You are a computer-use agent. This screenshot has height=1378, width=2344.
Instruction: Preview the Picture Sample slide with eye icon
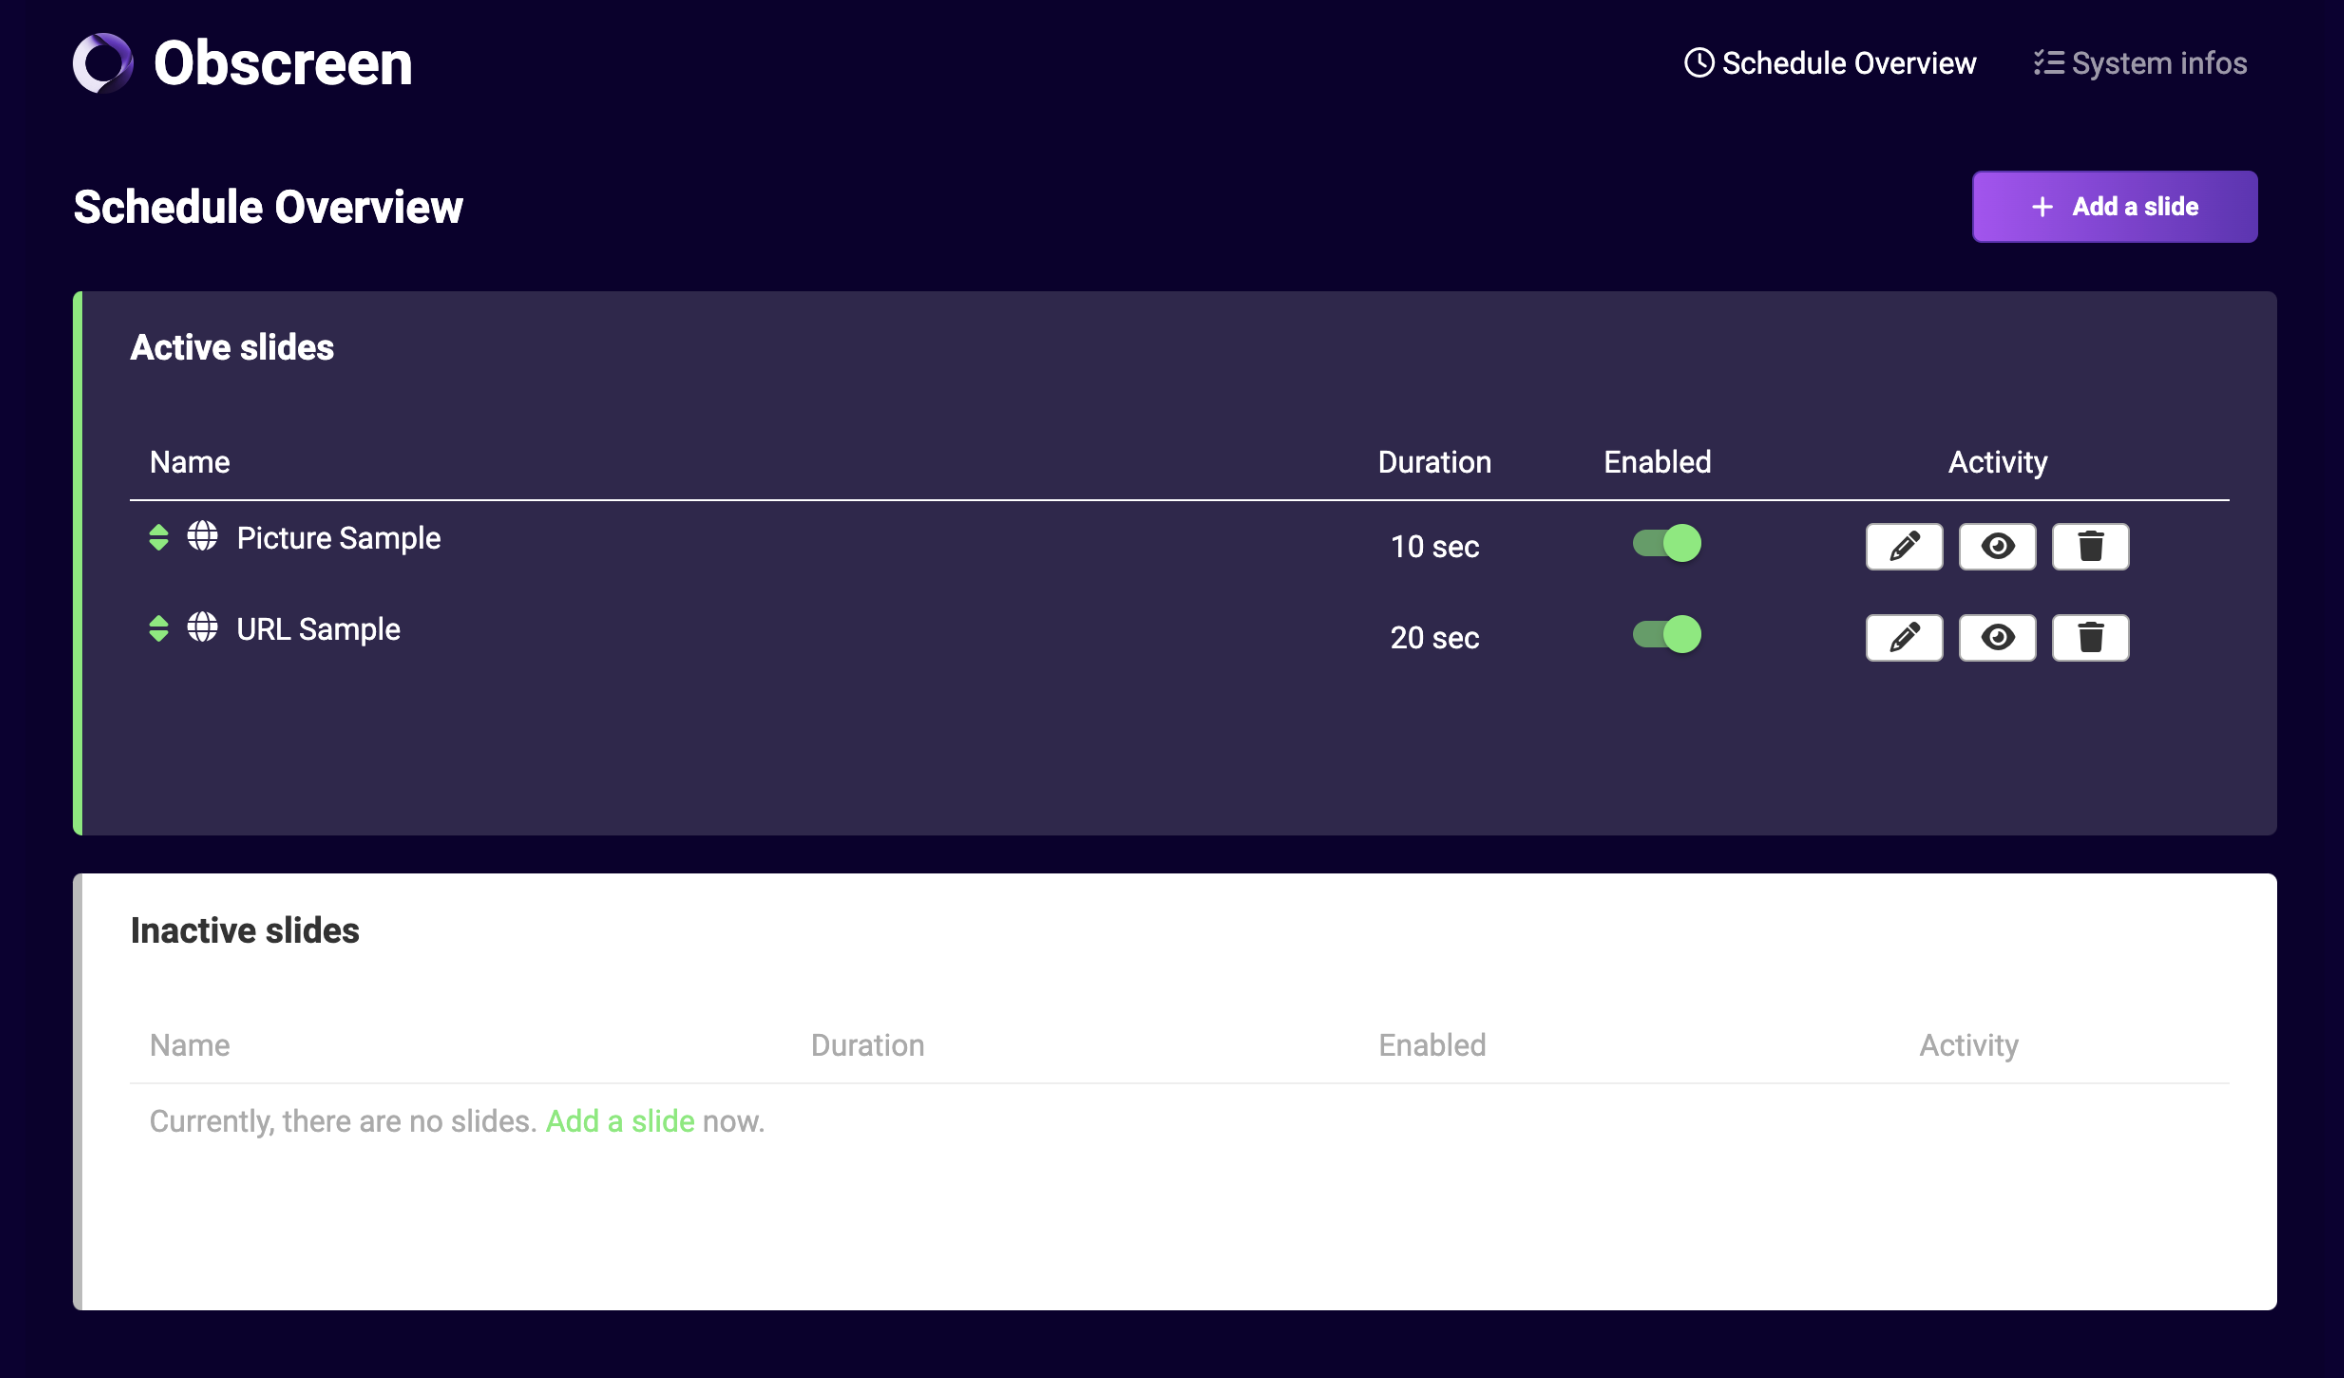pyautogui.click(x=1997, y=546)
